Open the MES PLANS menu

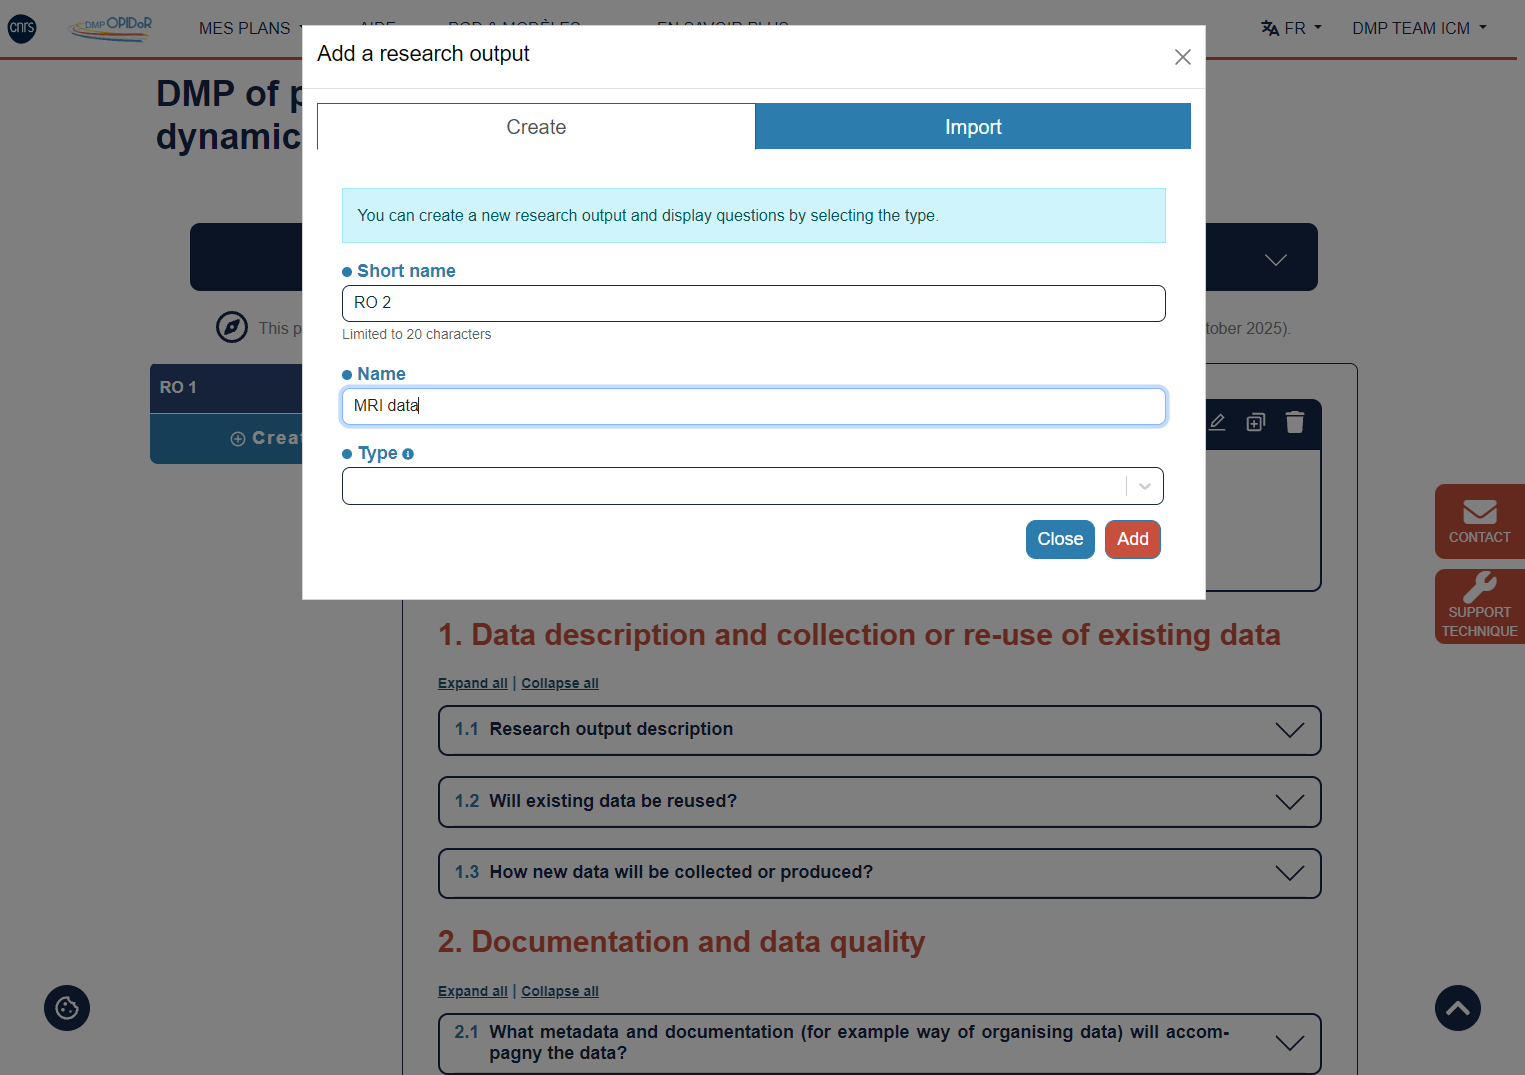tap(251, 28)
